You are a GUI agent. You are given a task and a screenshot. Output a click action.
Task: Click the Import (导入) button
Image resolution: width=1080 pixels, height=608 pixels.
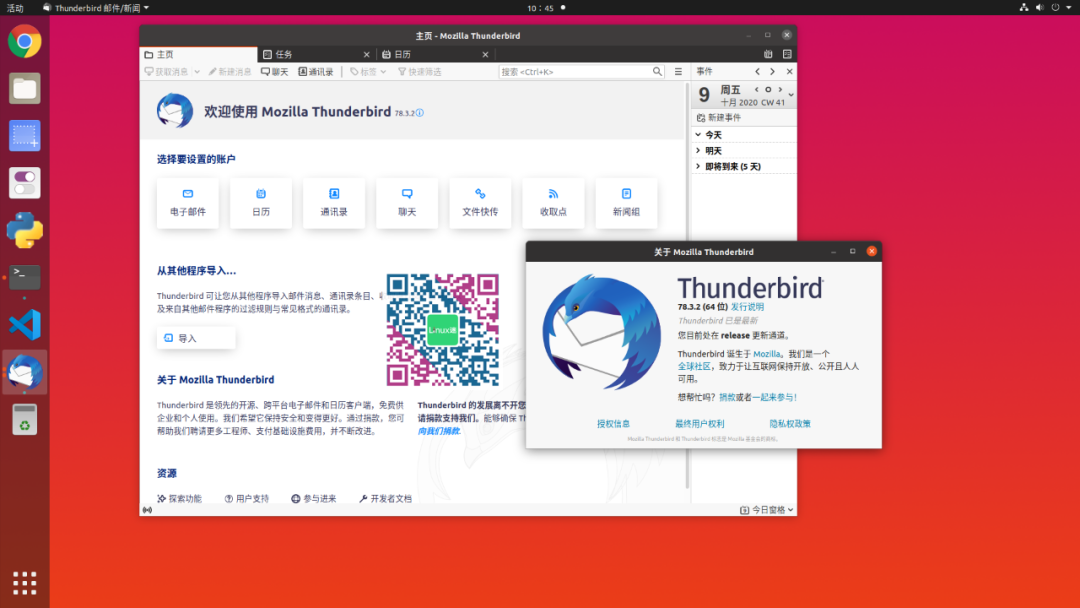196,338
